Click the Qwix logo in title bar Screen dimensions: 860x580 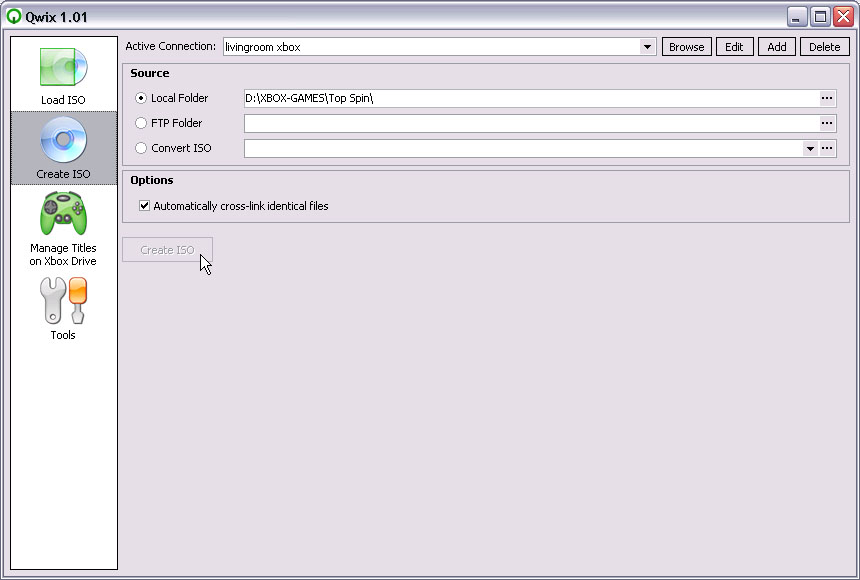tap(14, 16)
